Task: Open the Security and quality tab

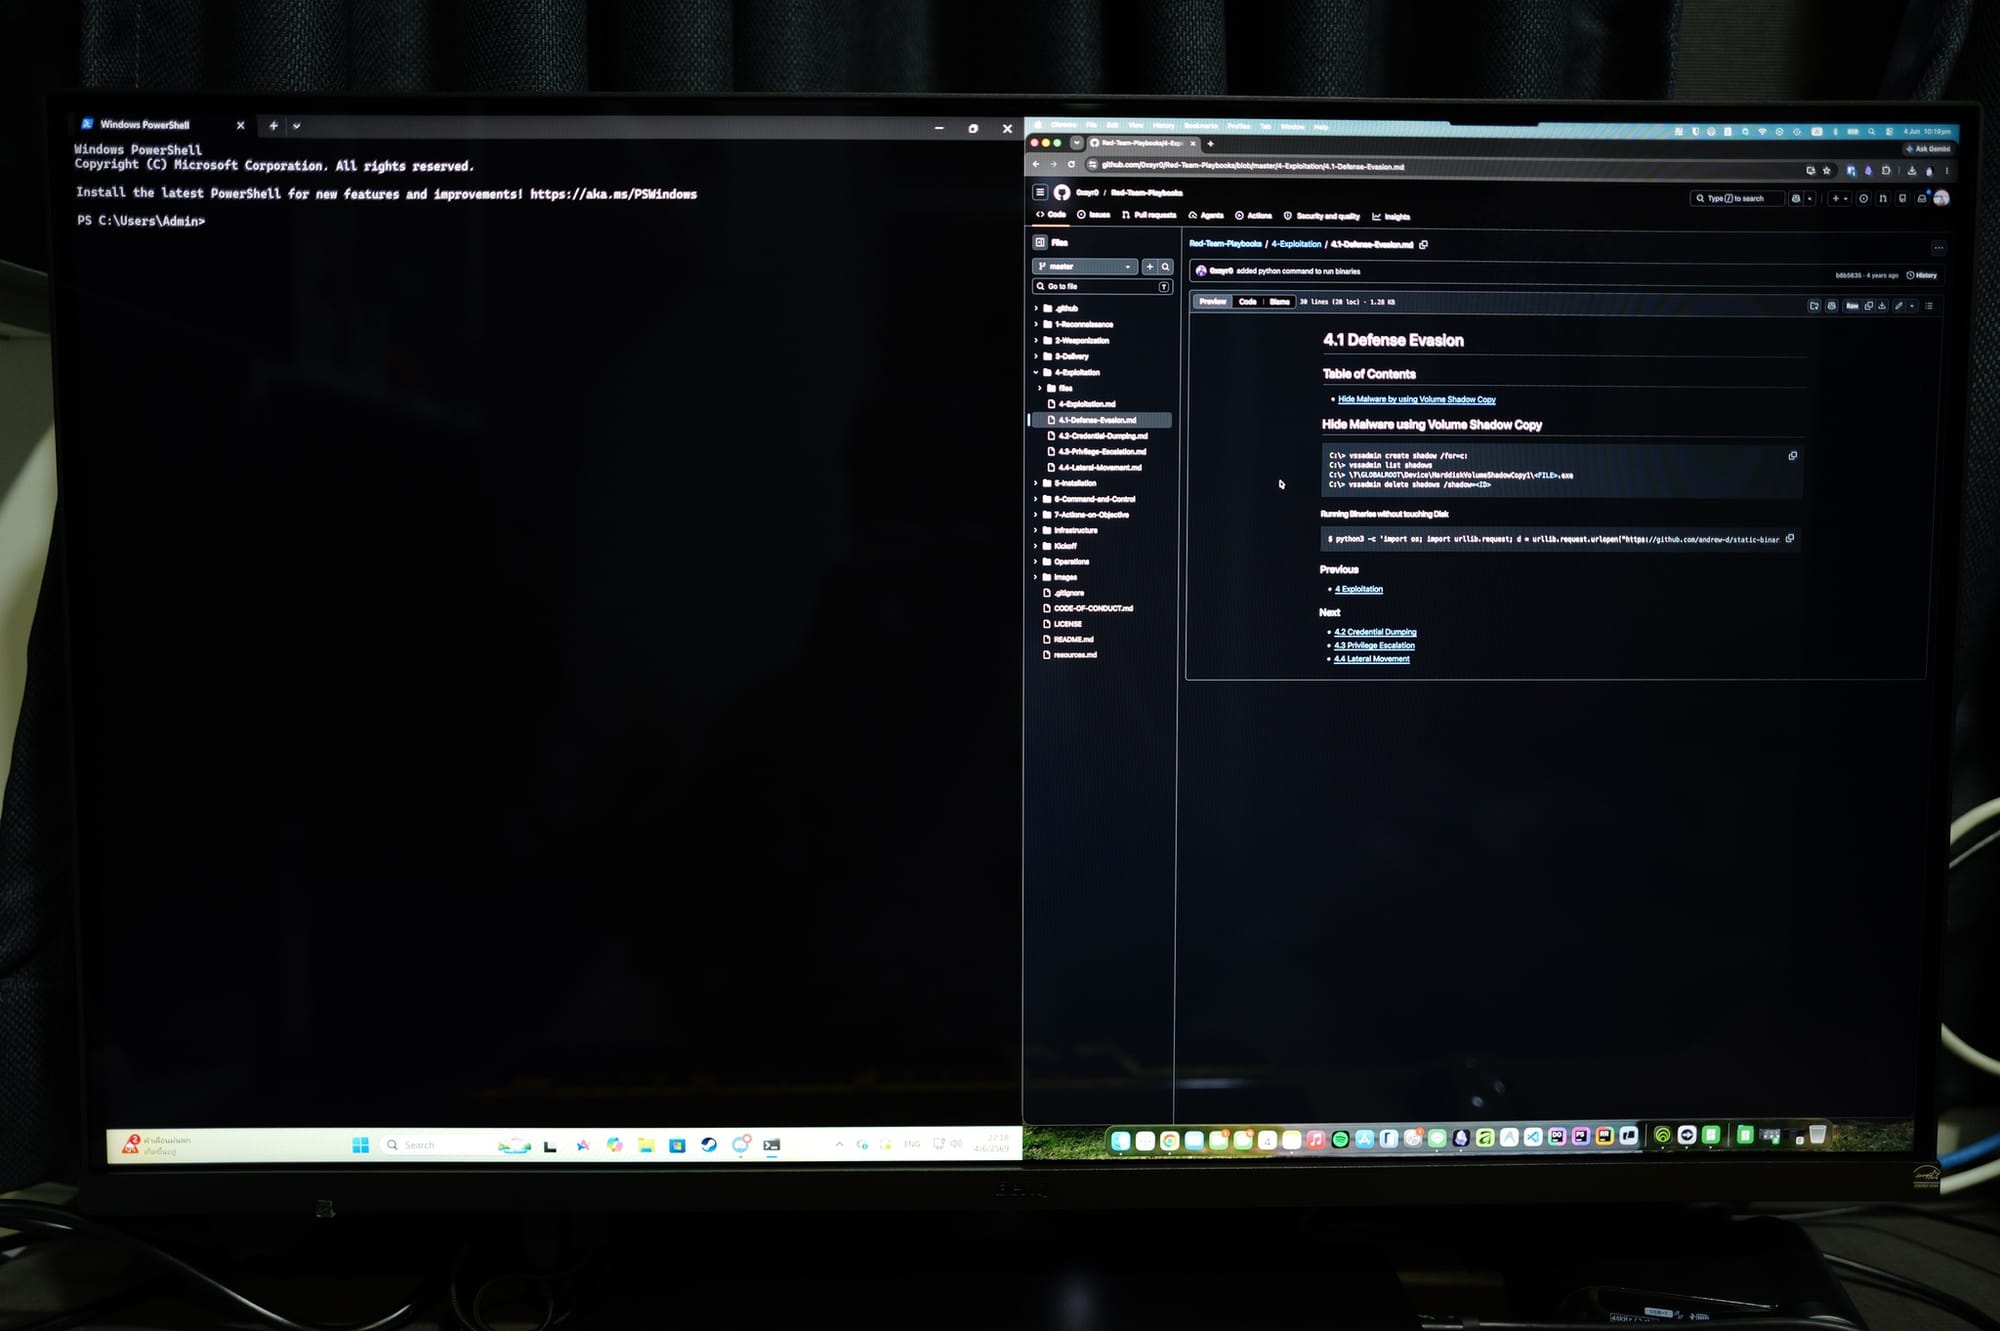Action: tap(1321, 216)
